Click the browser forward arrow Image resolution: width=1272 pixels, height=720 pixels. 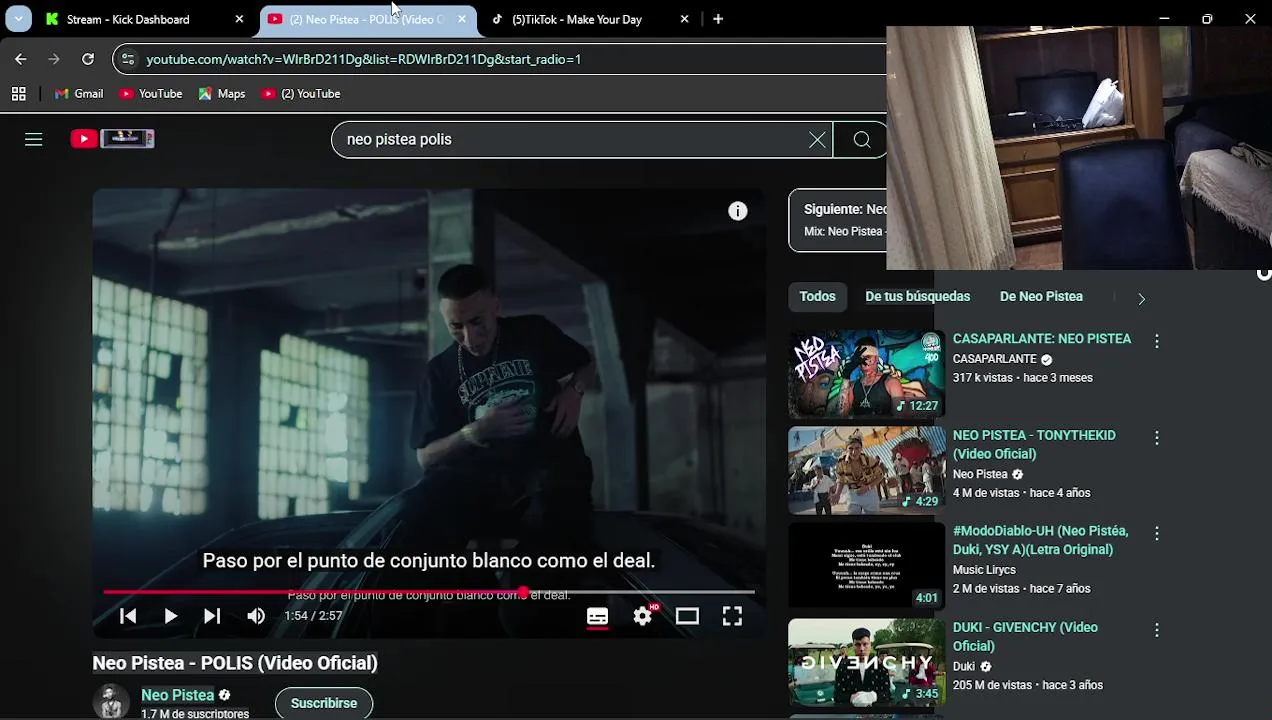point(54,59)
